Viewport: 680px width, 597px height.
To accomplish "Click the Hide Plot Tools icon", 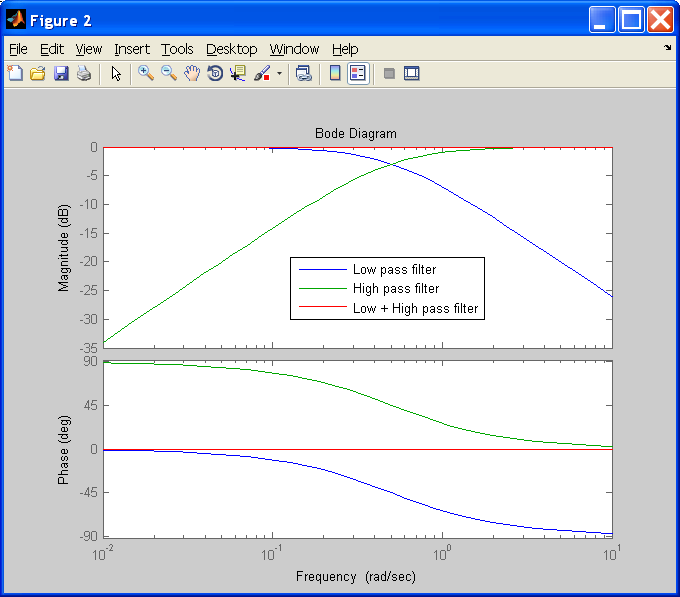I will pos(389,73).
